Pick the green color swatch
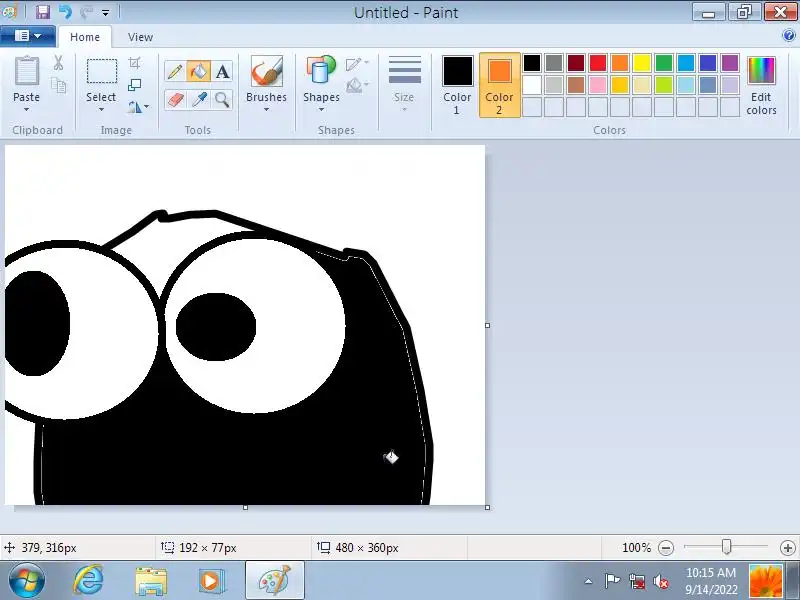The height and width of the screenshot is (600, 800). coord(664,63)
